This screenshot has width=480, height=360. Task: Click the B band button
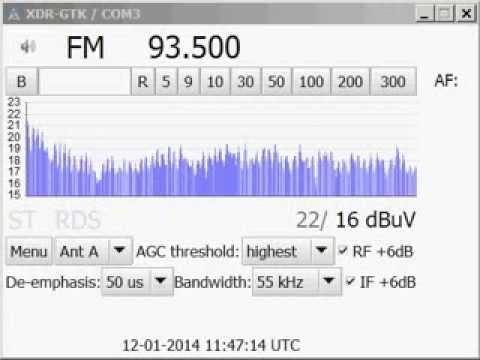click(x=21, y=82)
